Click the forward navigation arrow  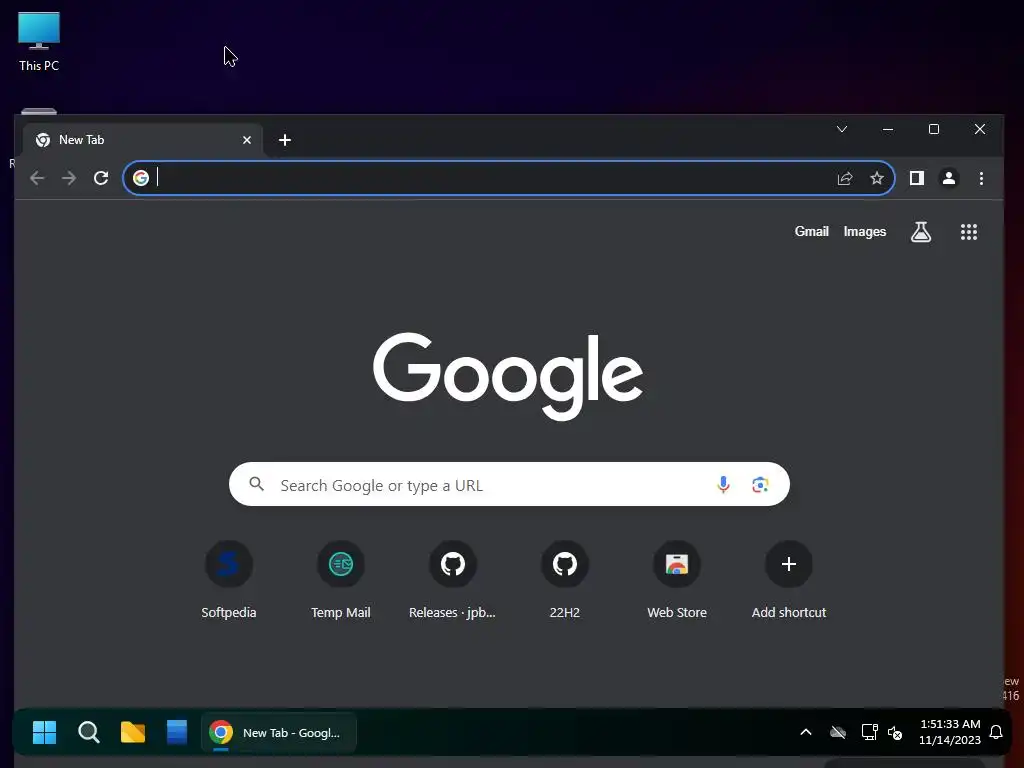[x=69, y=178]
